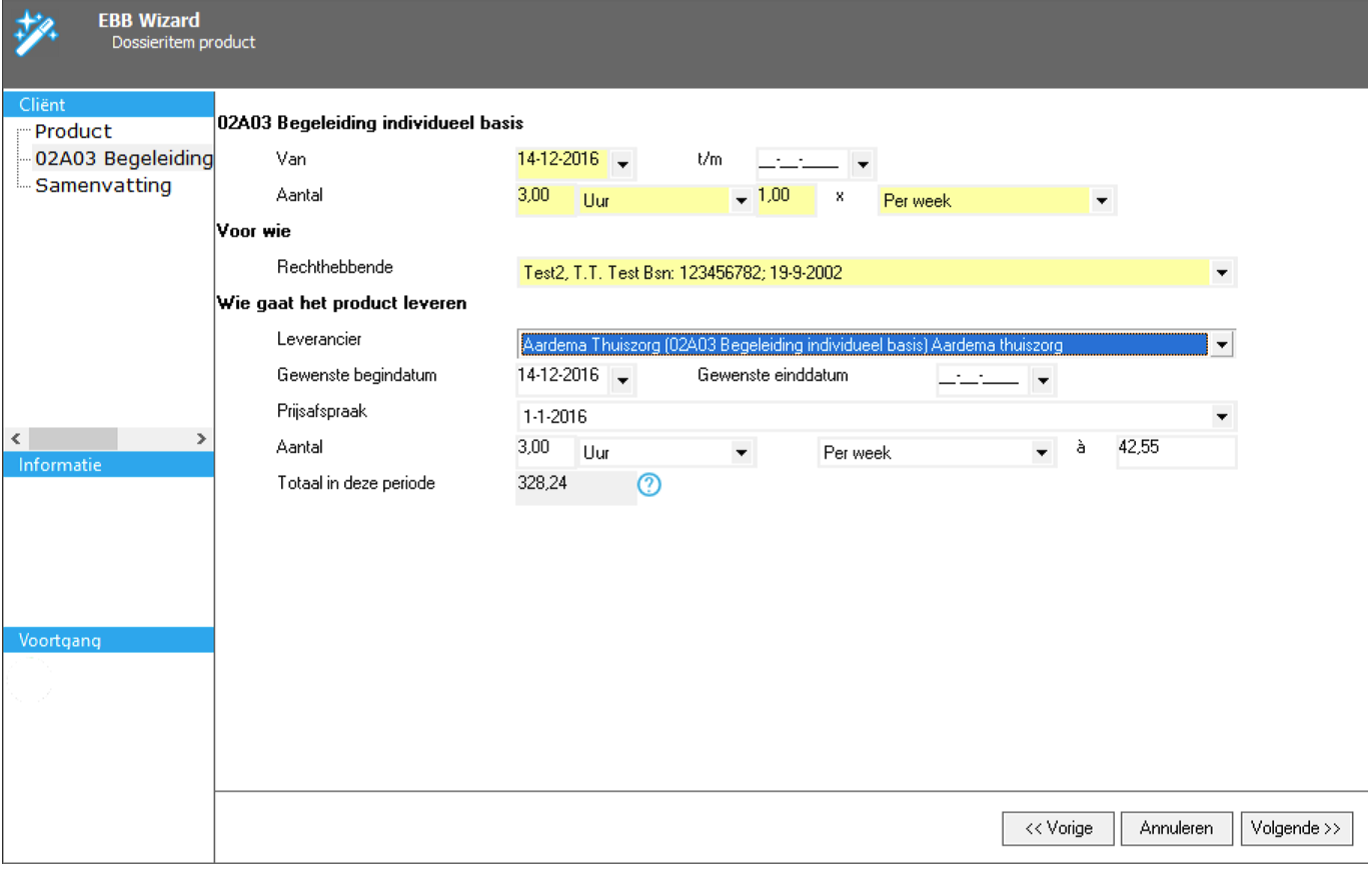1368x871 pixels.
Task: Open the Gewenste begindatum date picker
Action: pos(622,380)
